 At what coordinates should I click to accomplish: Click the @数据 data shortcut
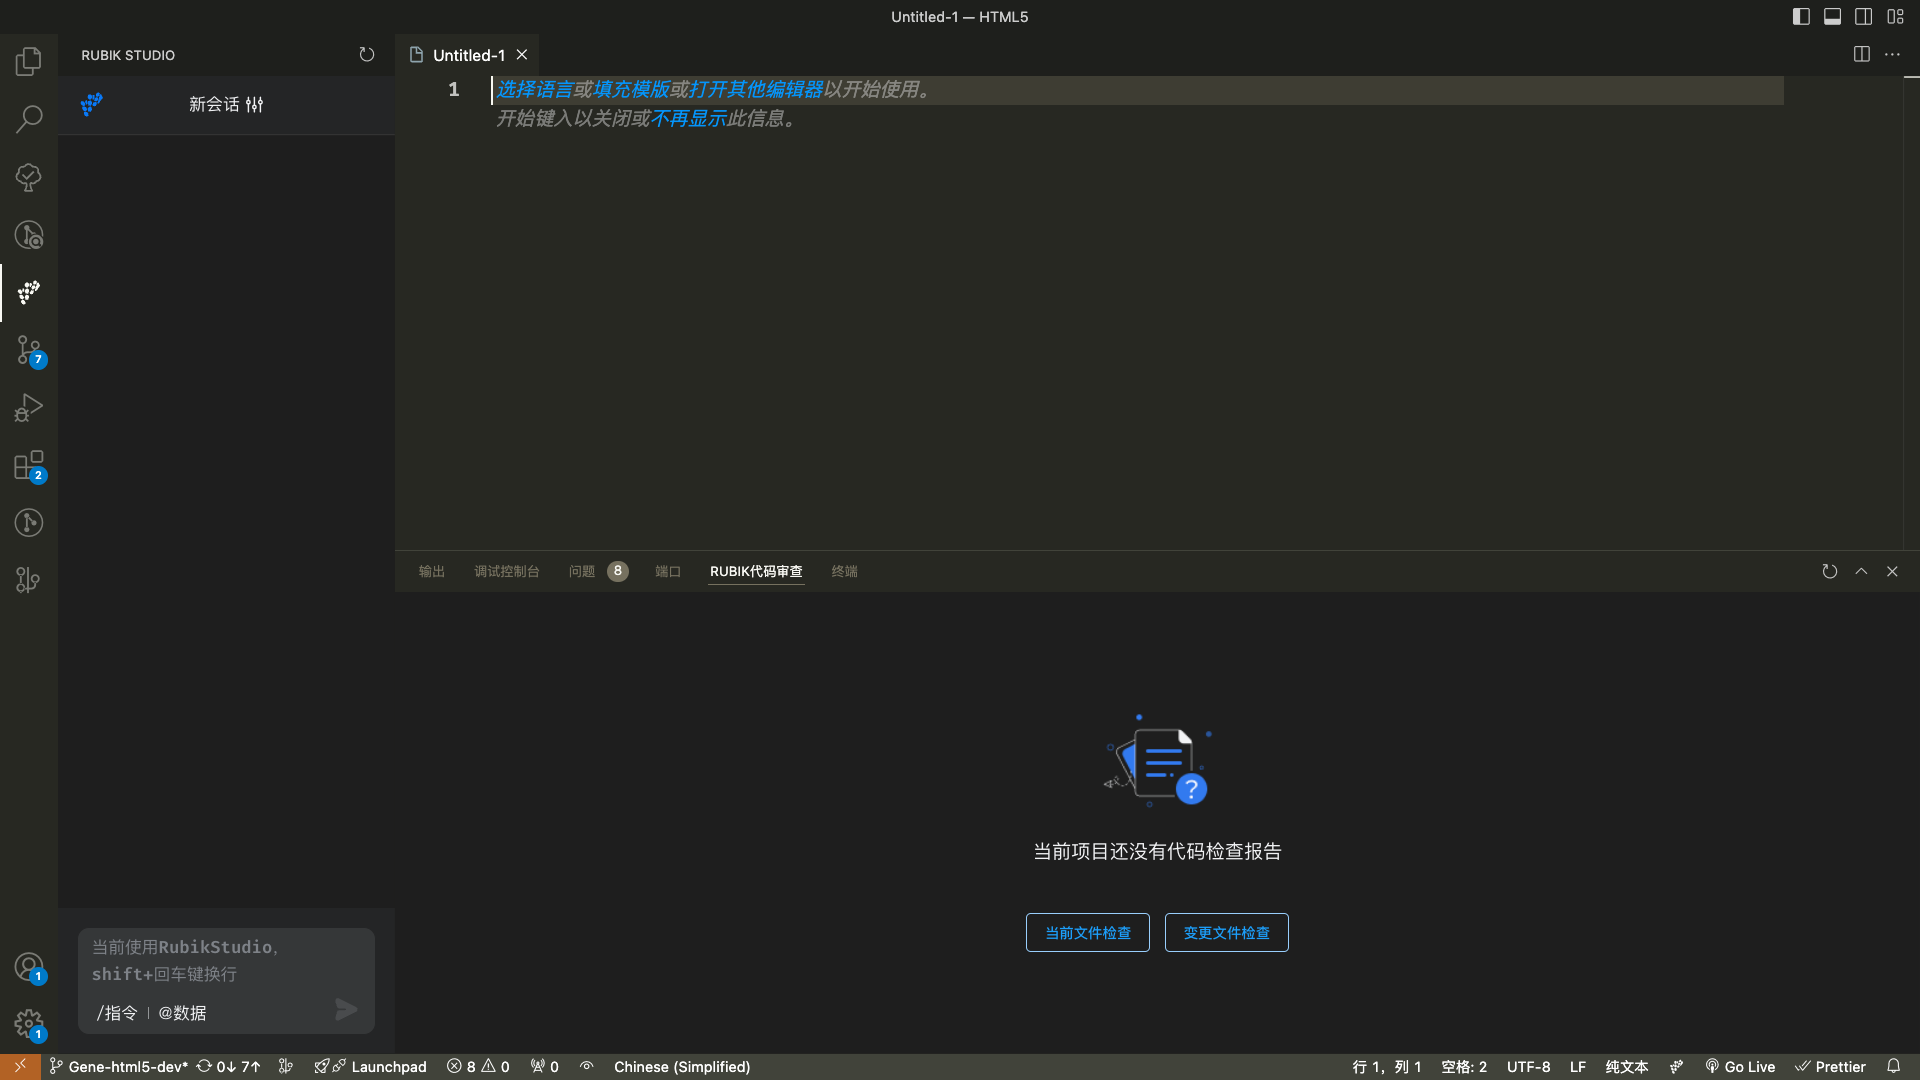(182, 1013)
